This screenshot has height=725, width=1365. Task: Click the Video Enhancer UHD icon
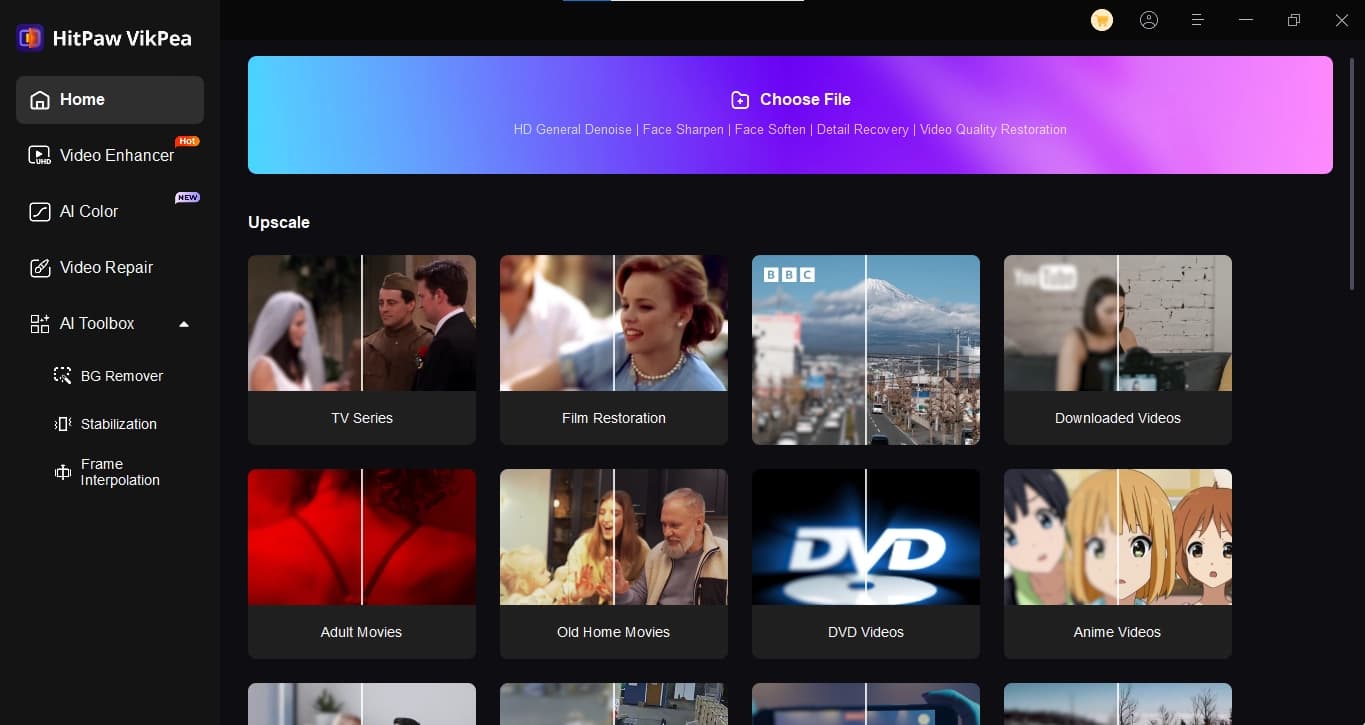[40, 156]
